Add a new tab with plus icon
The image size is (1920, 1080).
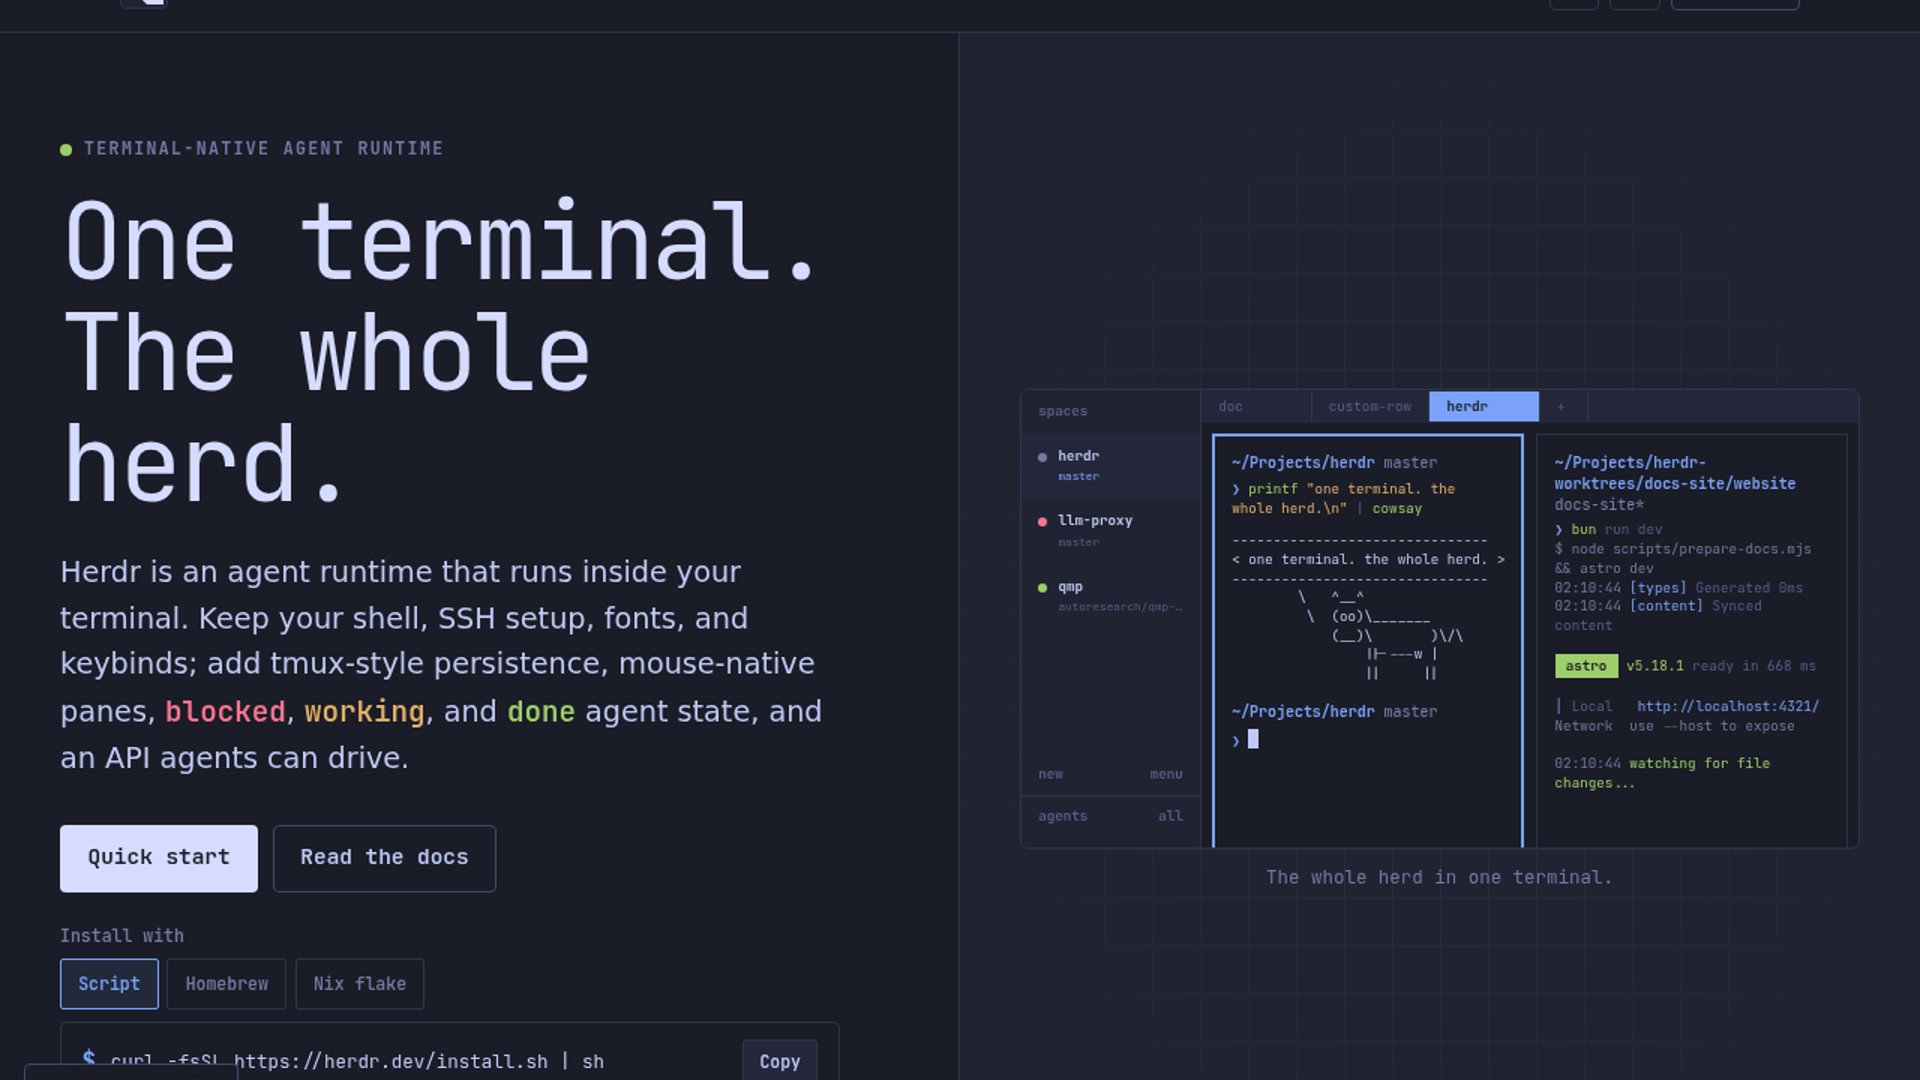point(1561,407)
